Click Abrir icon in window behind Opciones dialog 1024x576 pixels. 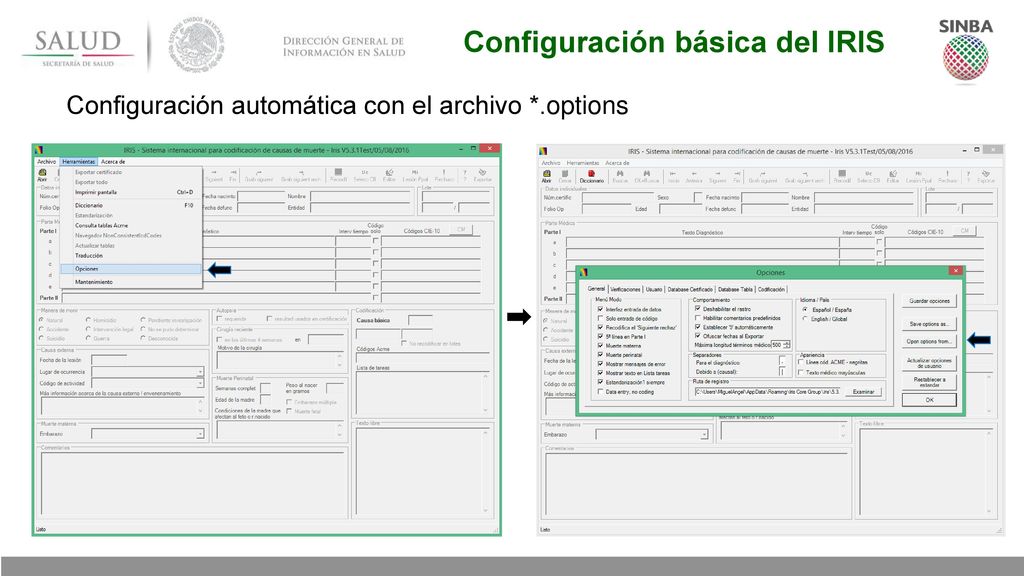point(547,176)
